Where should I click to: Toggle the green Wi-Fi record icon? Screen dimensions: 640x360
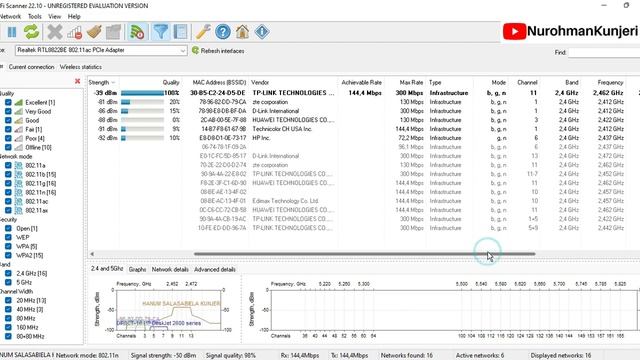pos(137,32)
